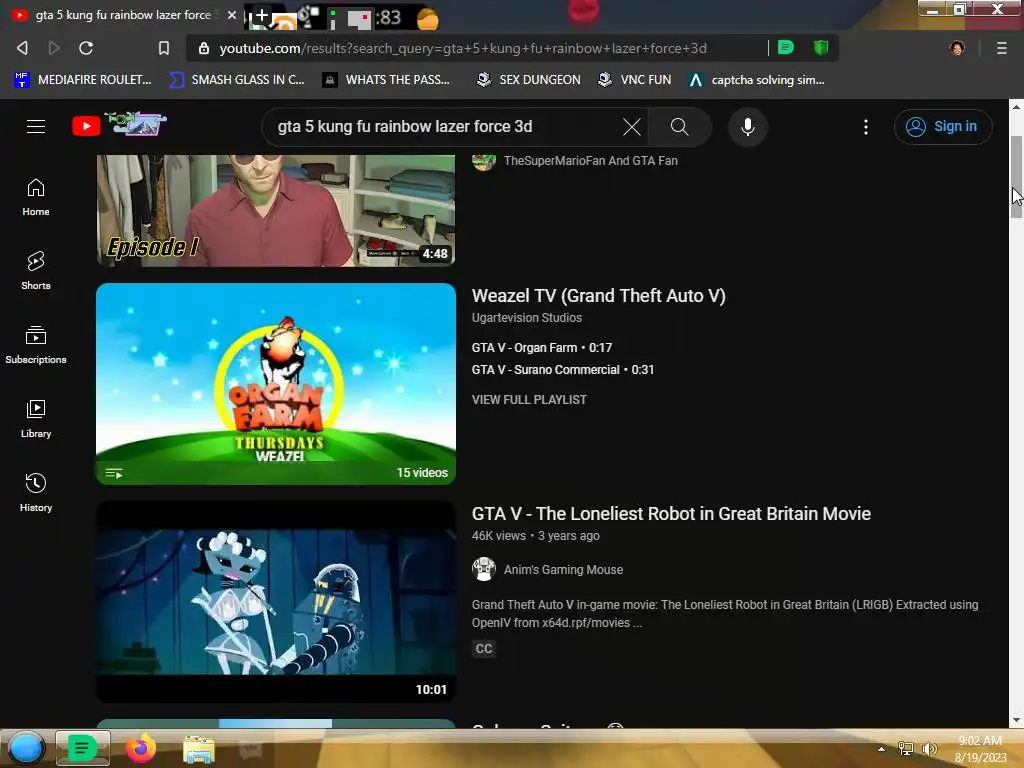Open the Episode 1 video thumbnail
The image size is (1024, 768).
pyautogui.click(x=276, y=210)
